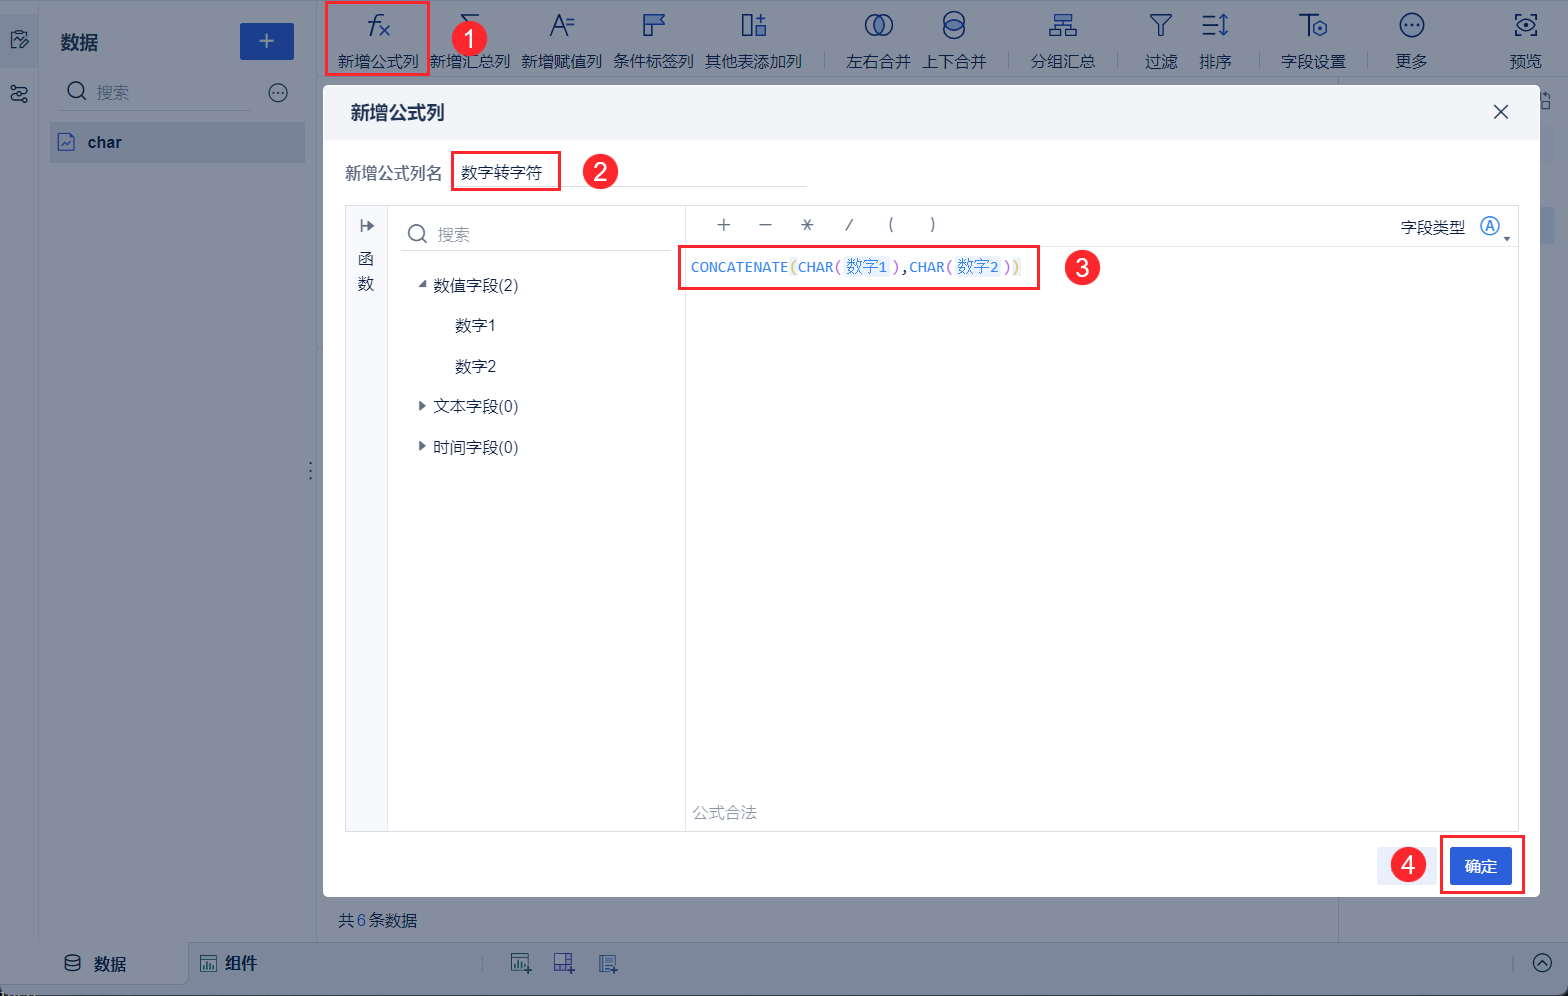
Task: Expand the 文本字段(0) group
Action: 422,406
